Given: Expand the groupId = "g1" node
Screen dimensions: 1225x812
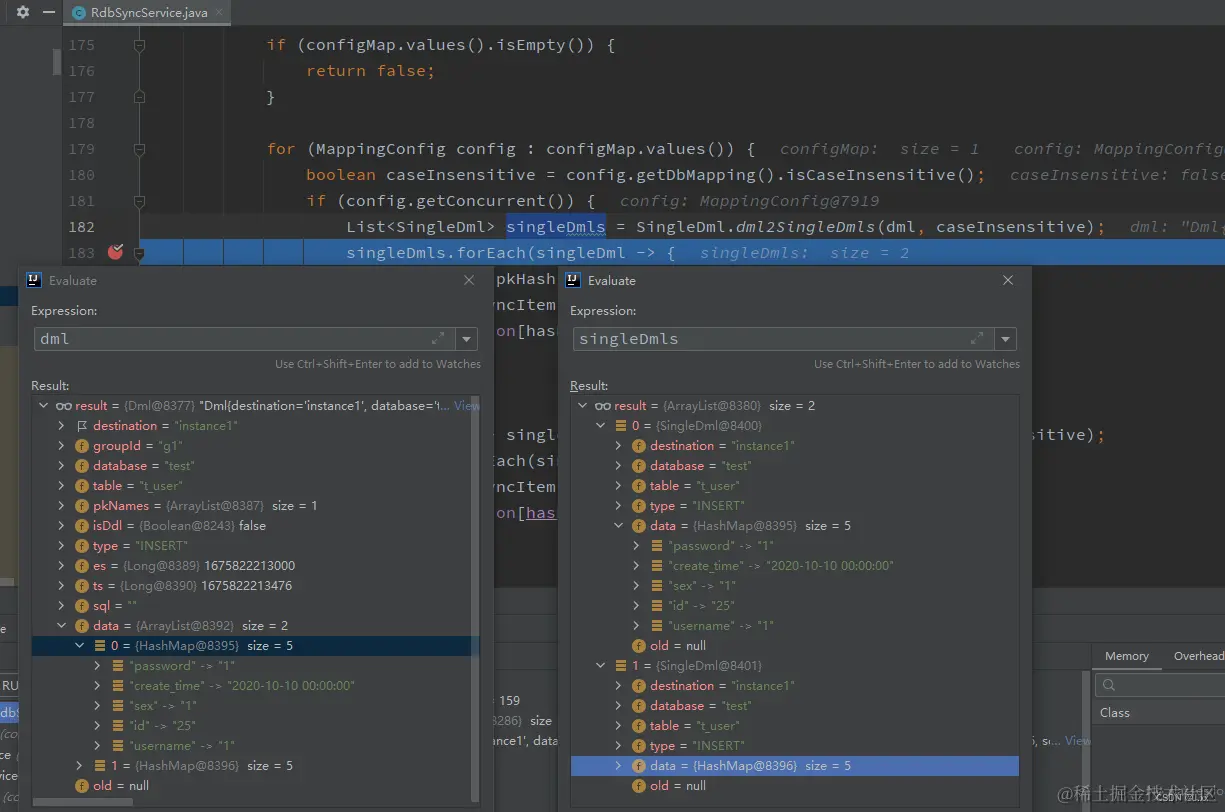Looking at the screenshot, I should tap(63, 446).
